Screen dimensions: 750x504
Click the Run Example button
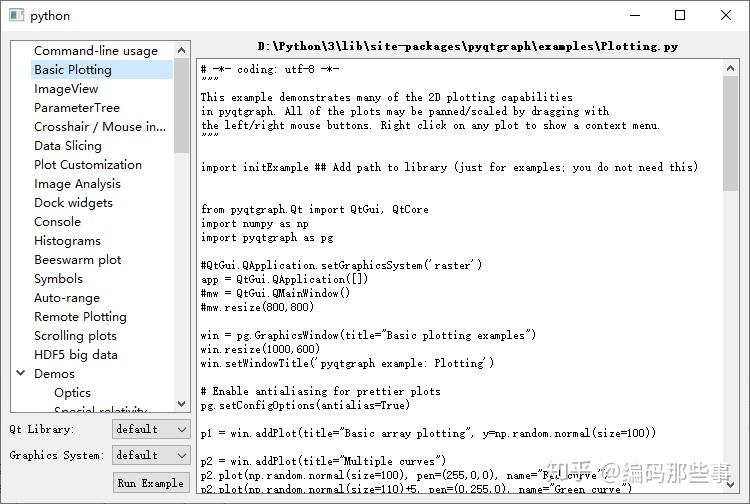click(x=151, y=483)
